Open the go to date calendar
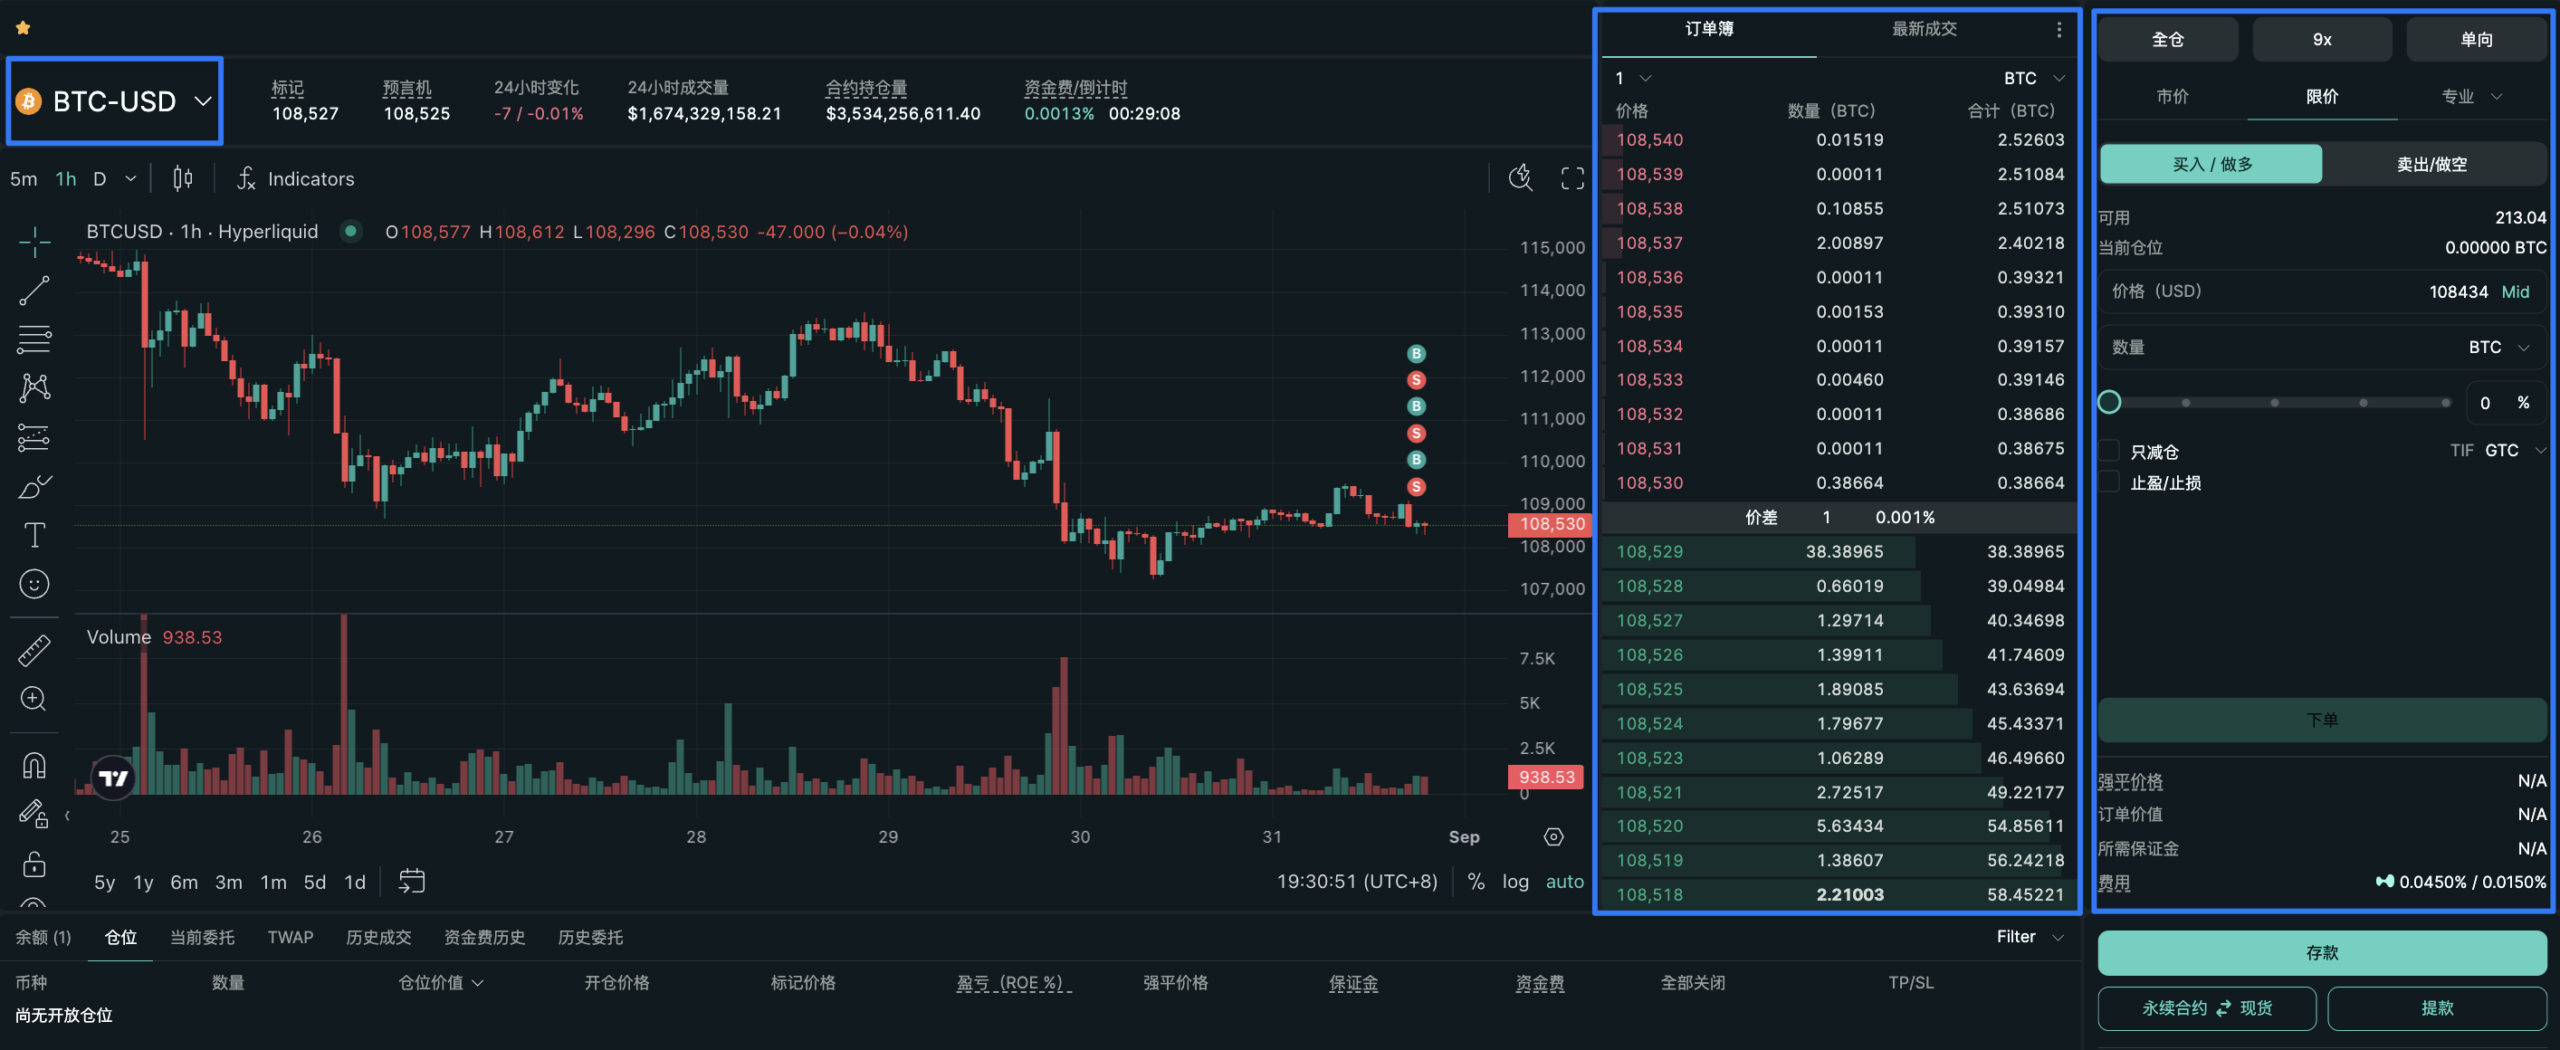 click(x=412, y=881)
